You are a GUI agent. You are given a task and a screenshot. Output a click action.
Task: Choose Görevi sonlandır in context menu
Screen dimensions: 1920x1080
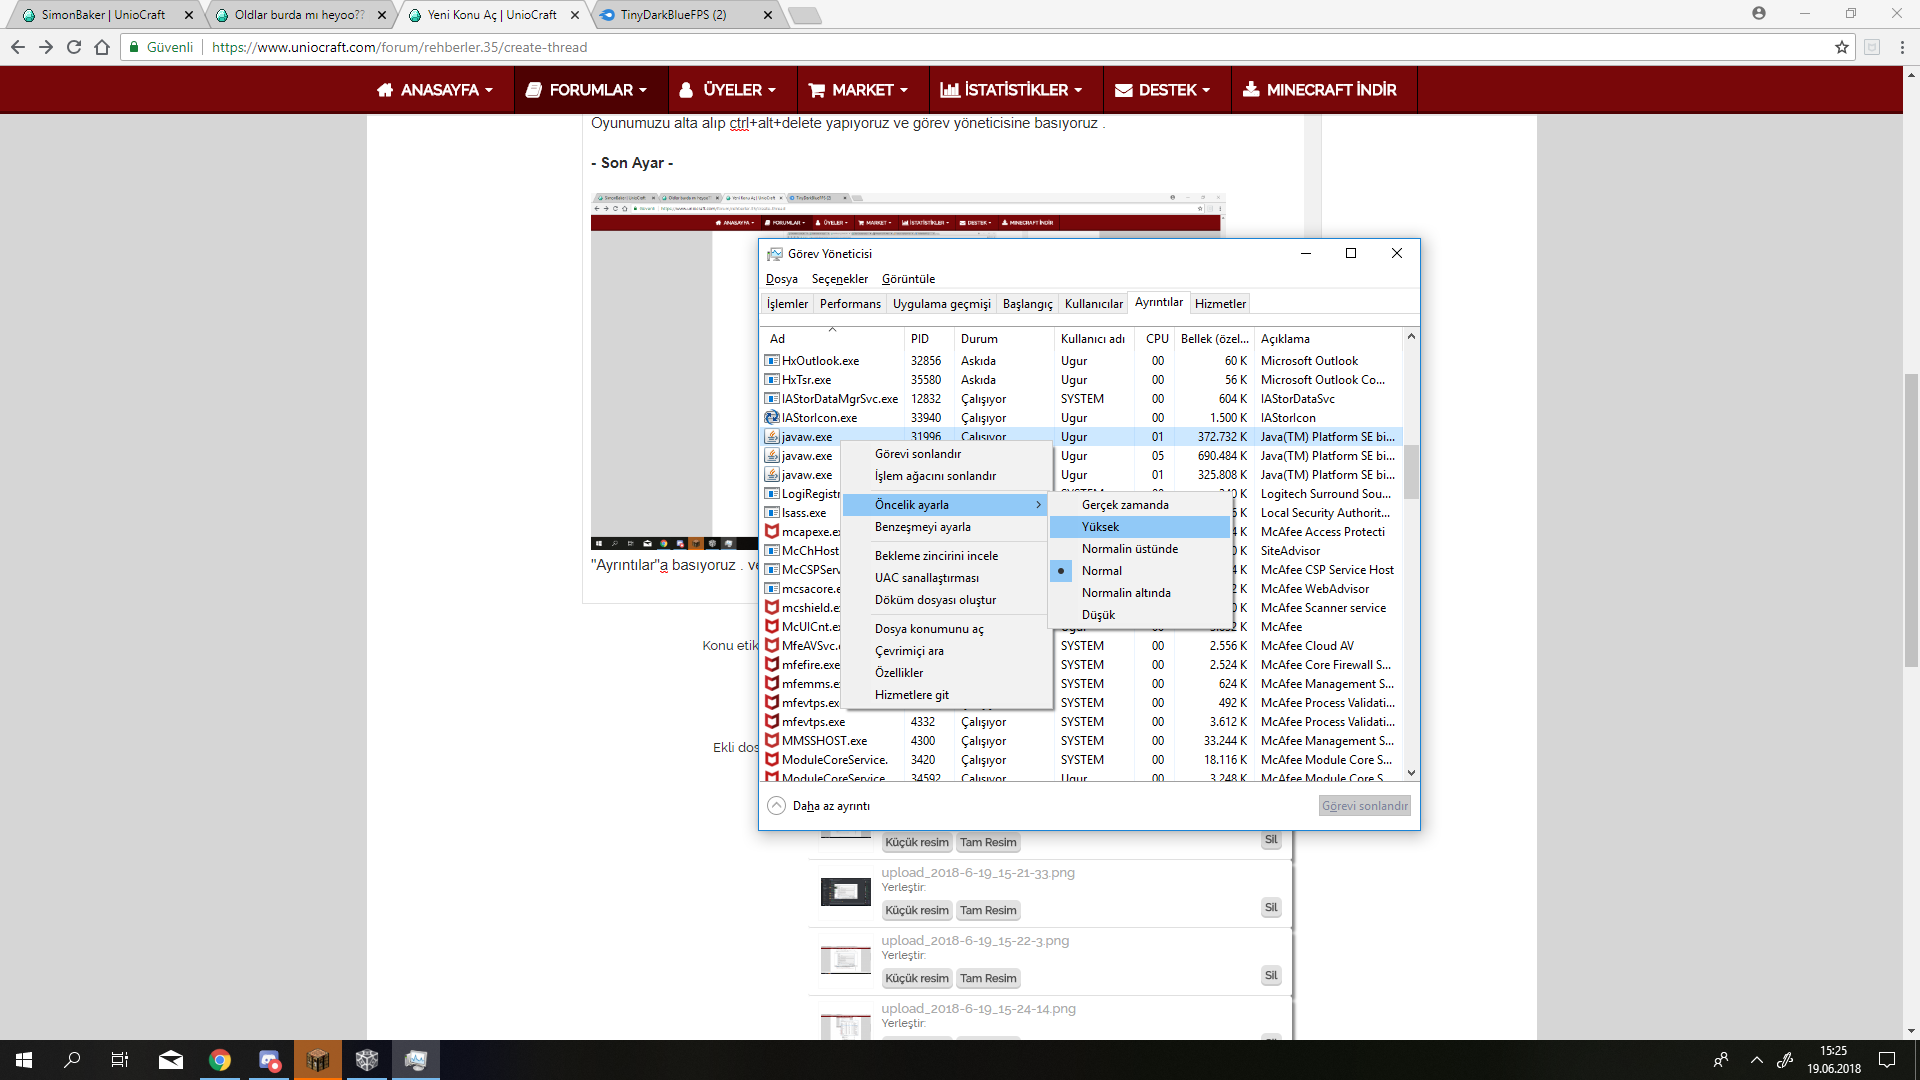pos(947,454)
